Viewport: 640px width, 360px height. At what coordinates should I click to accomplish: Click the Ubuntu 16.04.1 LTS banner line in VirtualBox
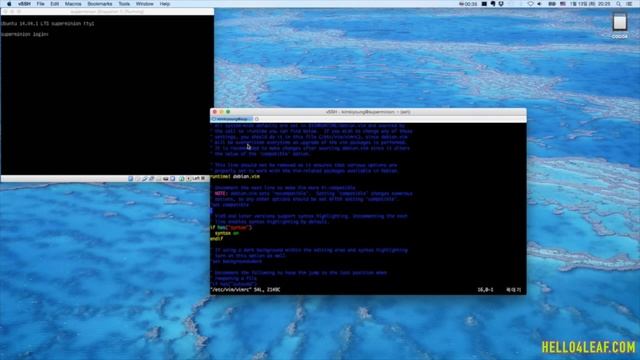(48, 24)
